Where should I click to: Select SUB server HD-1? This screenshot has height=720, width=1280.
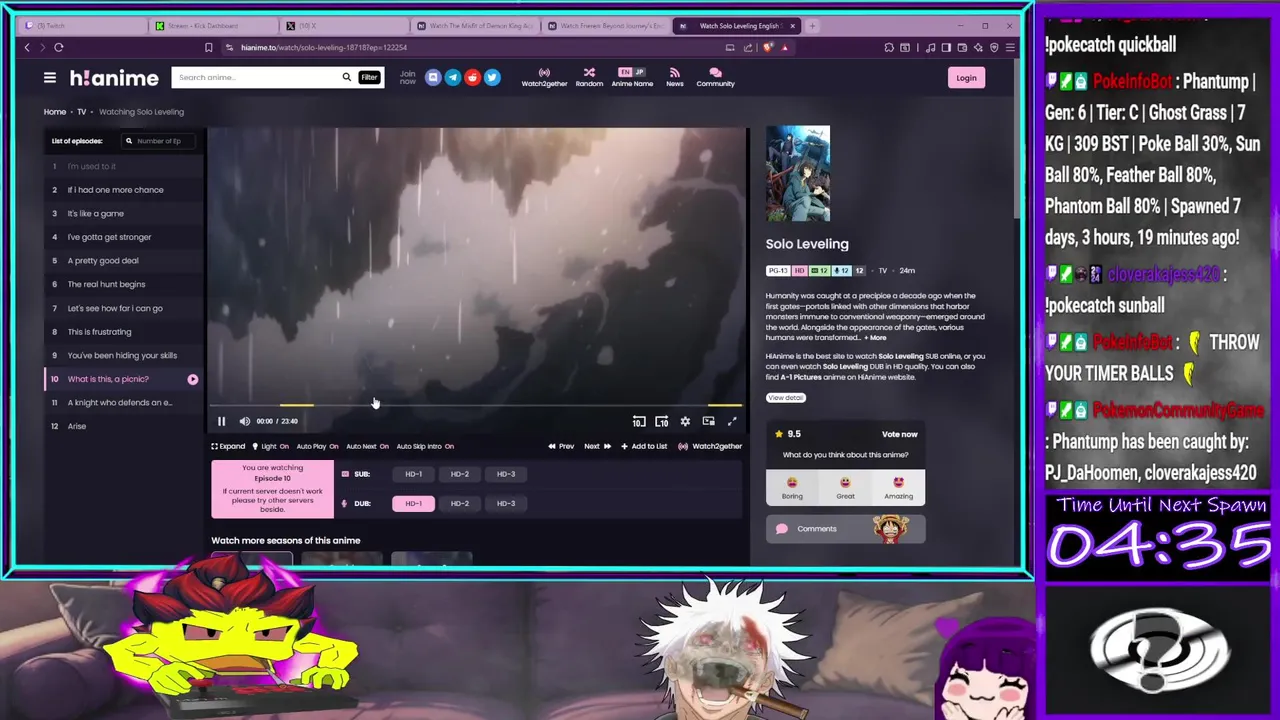413,474
